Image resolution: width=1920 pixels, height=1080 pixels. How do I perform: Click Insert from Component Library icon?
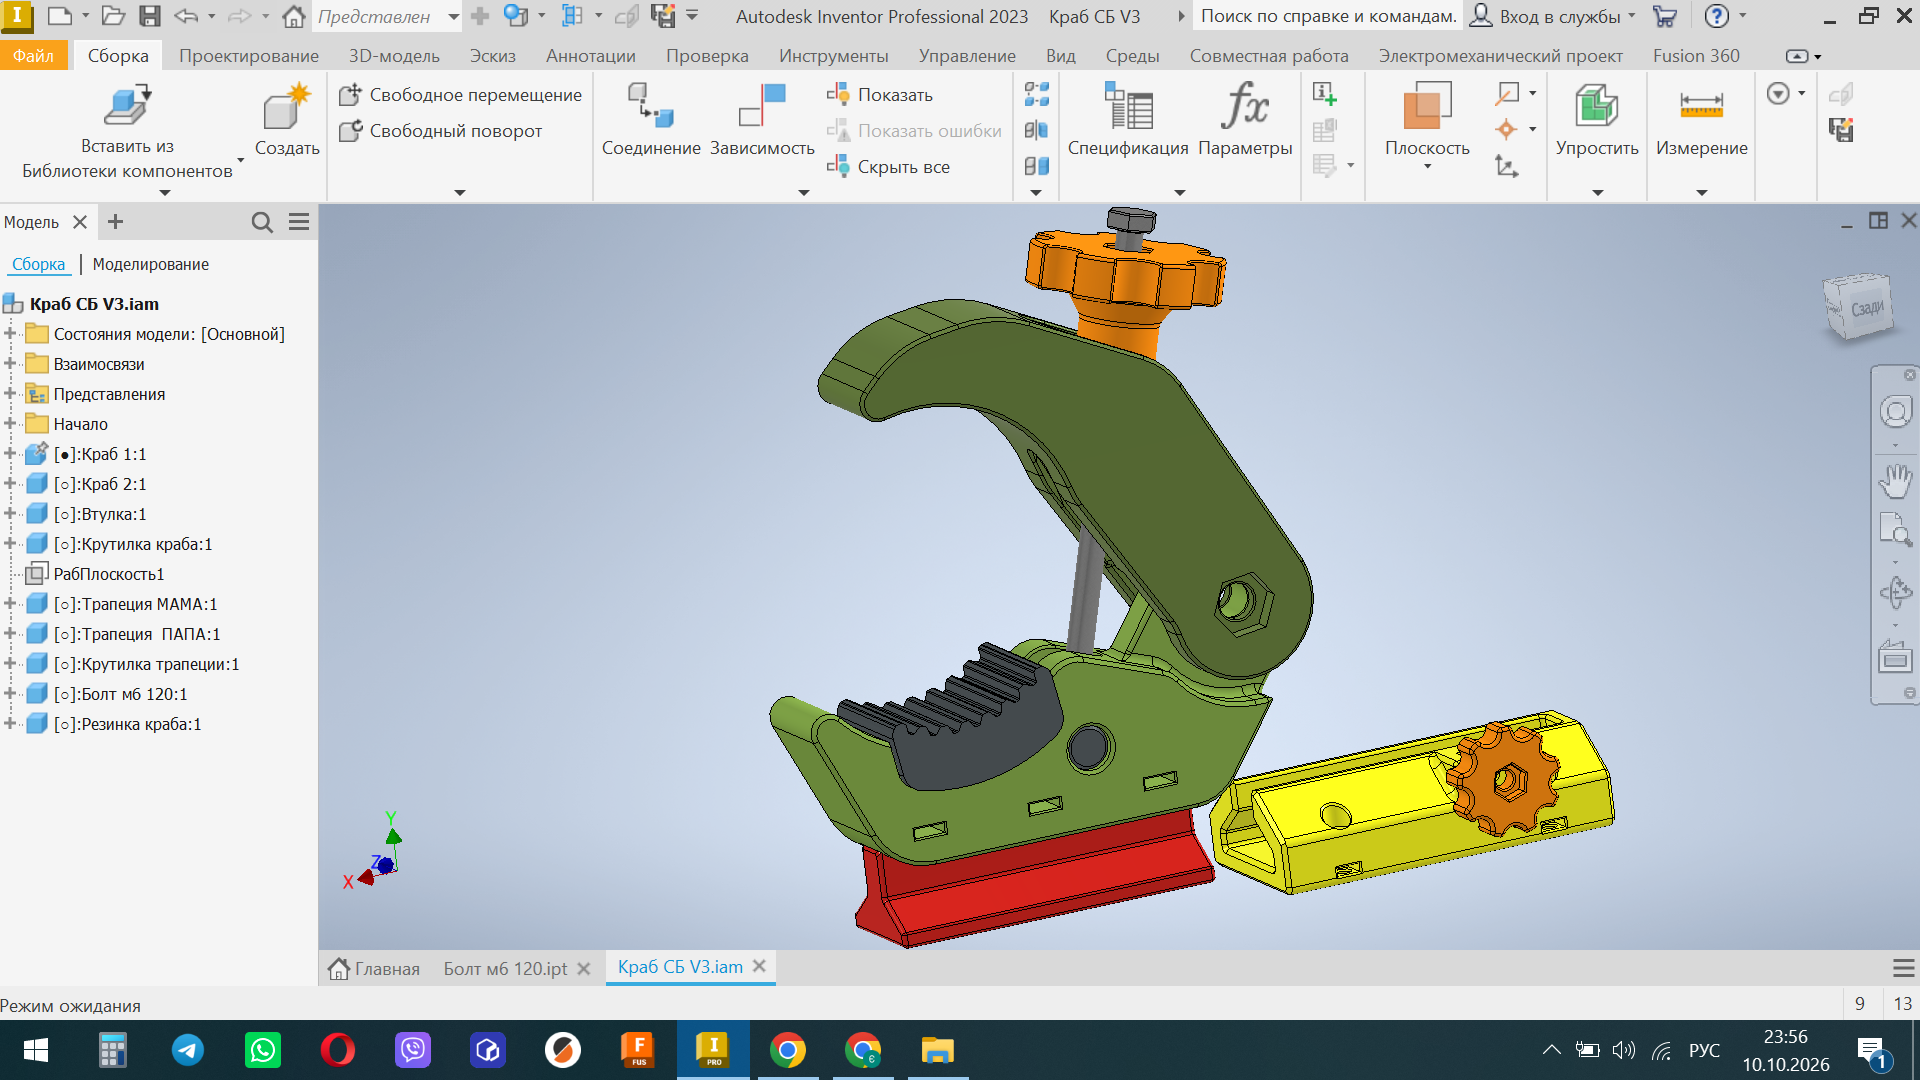click(x=127, y=106)
